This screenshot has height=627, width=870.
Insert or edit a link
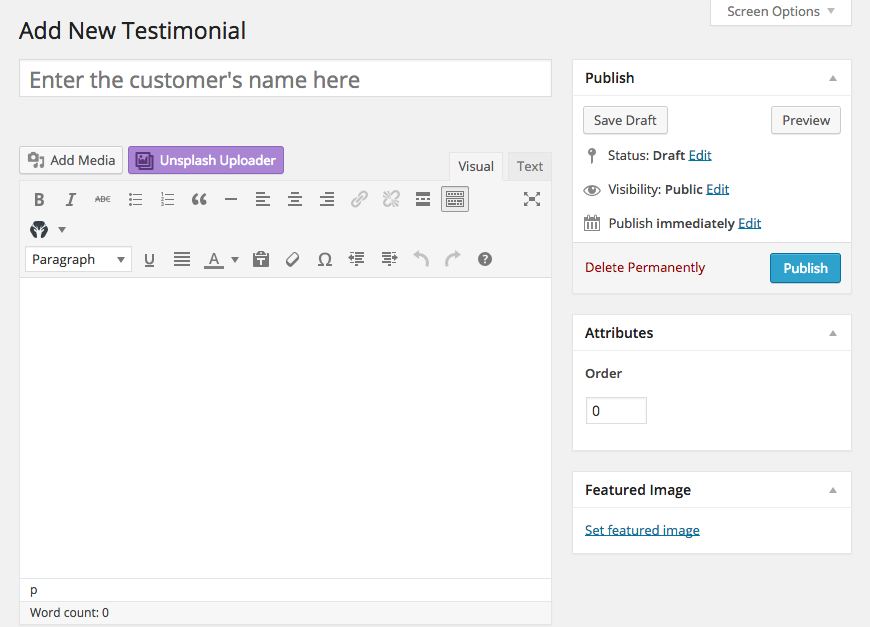(x=359, y=199)
